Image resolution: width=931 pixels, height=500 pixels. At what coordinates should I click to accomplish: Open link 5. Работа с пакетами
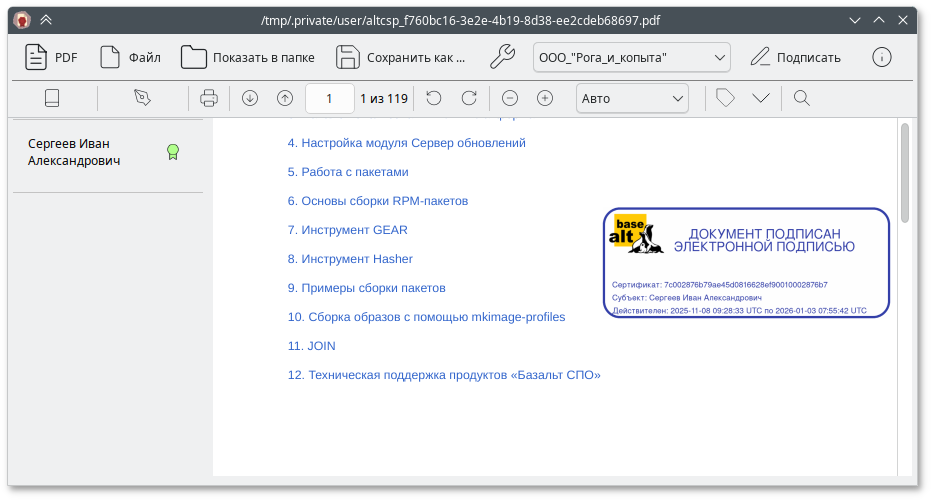point(348,172)
